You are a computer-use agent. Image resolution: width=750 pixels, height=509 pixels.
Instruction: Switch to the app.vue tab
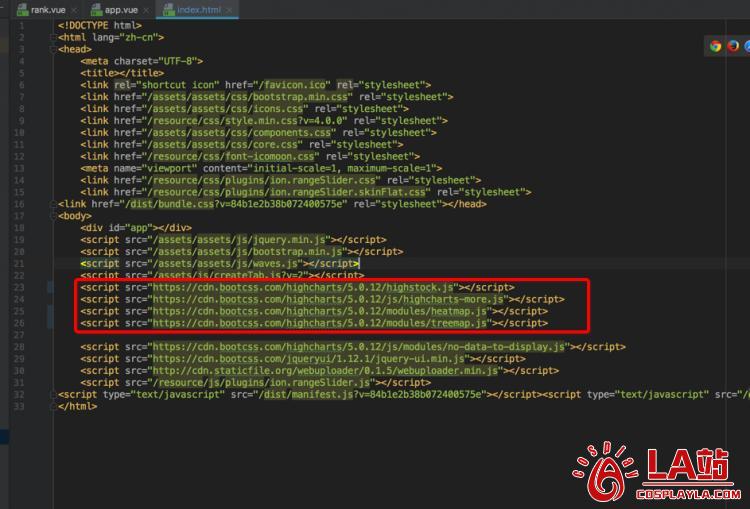[120, 10]
